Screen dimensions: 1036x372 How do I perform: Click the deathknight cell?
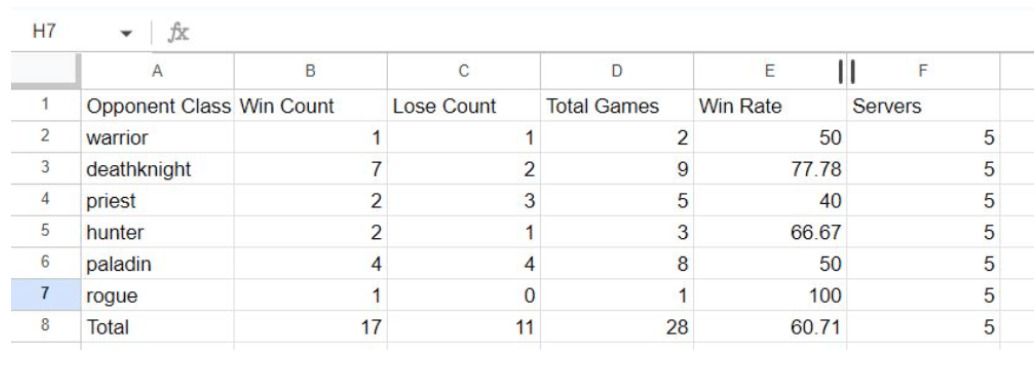[157, 168]
